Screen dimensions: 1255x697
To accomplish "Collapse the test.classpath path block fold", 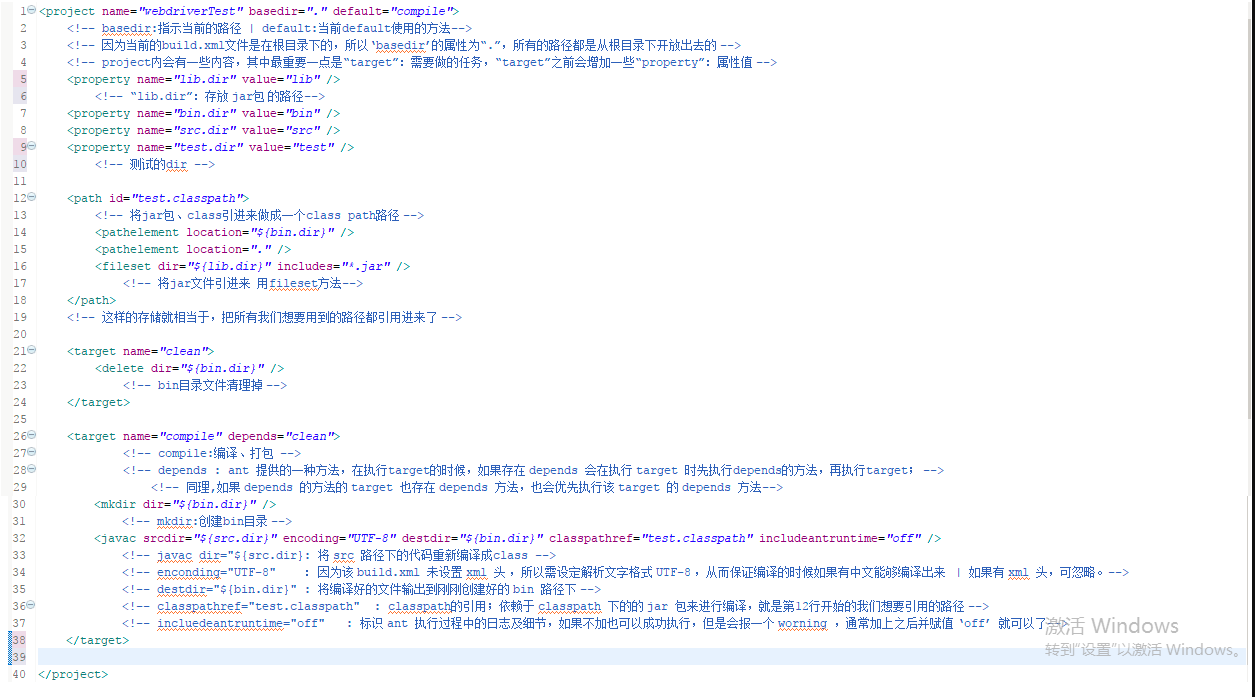I will (31, 198).
